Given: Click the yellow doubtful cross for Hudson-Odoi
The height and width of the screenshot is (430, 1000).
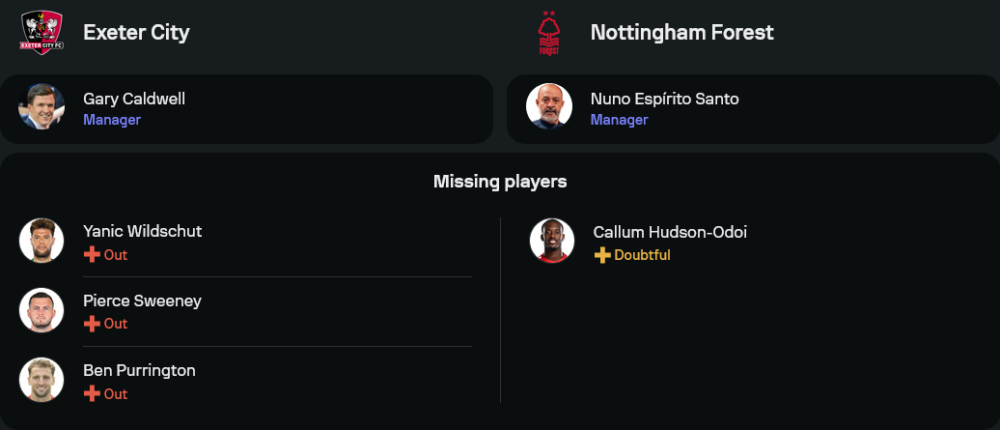Looking at the screenshot, I should pyautogui.click(x=602, y=255).
